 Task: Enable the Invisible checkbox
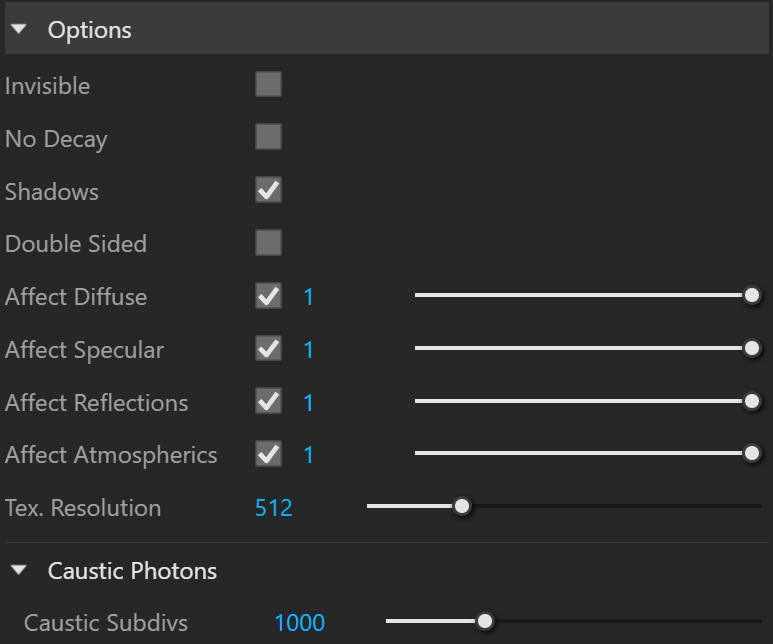point(269,84)
